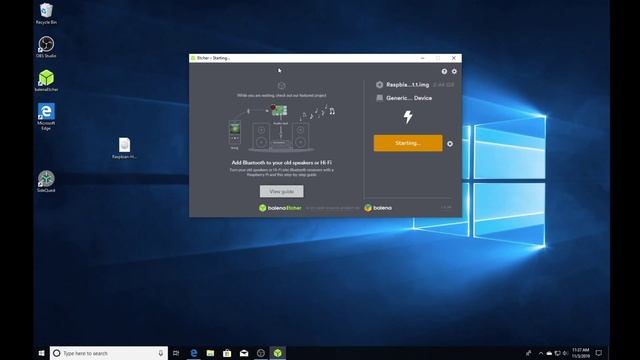Click the orange Starting button
Screen dimensions: 640x360
408,143
